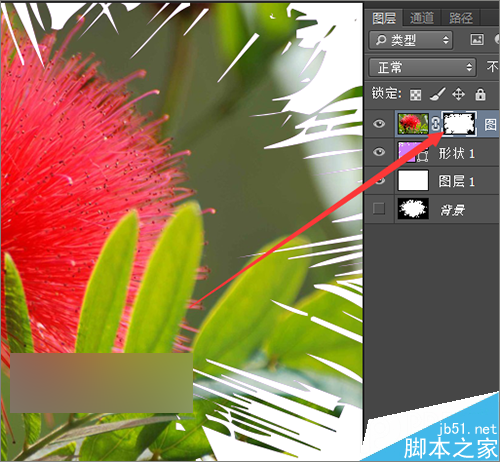Click the lock transparent pixels icon
Image resolution: width=500 pixels, height=462 pixels.
pyautogui.click(x=415, y=95)
